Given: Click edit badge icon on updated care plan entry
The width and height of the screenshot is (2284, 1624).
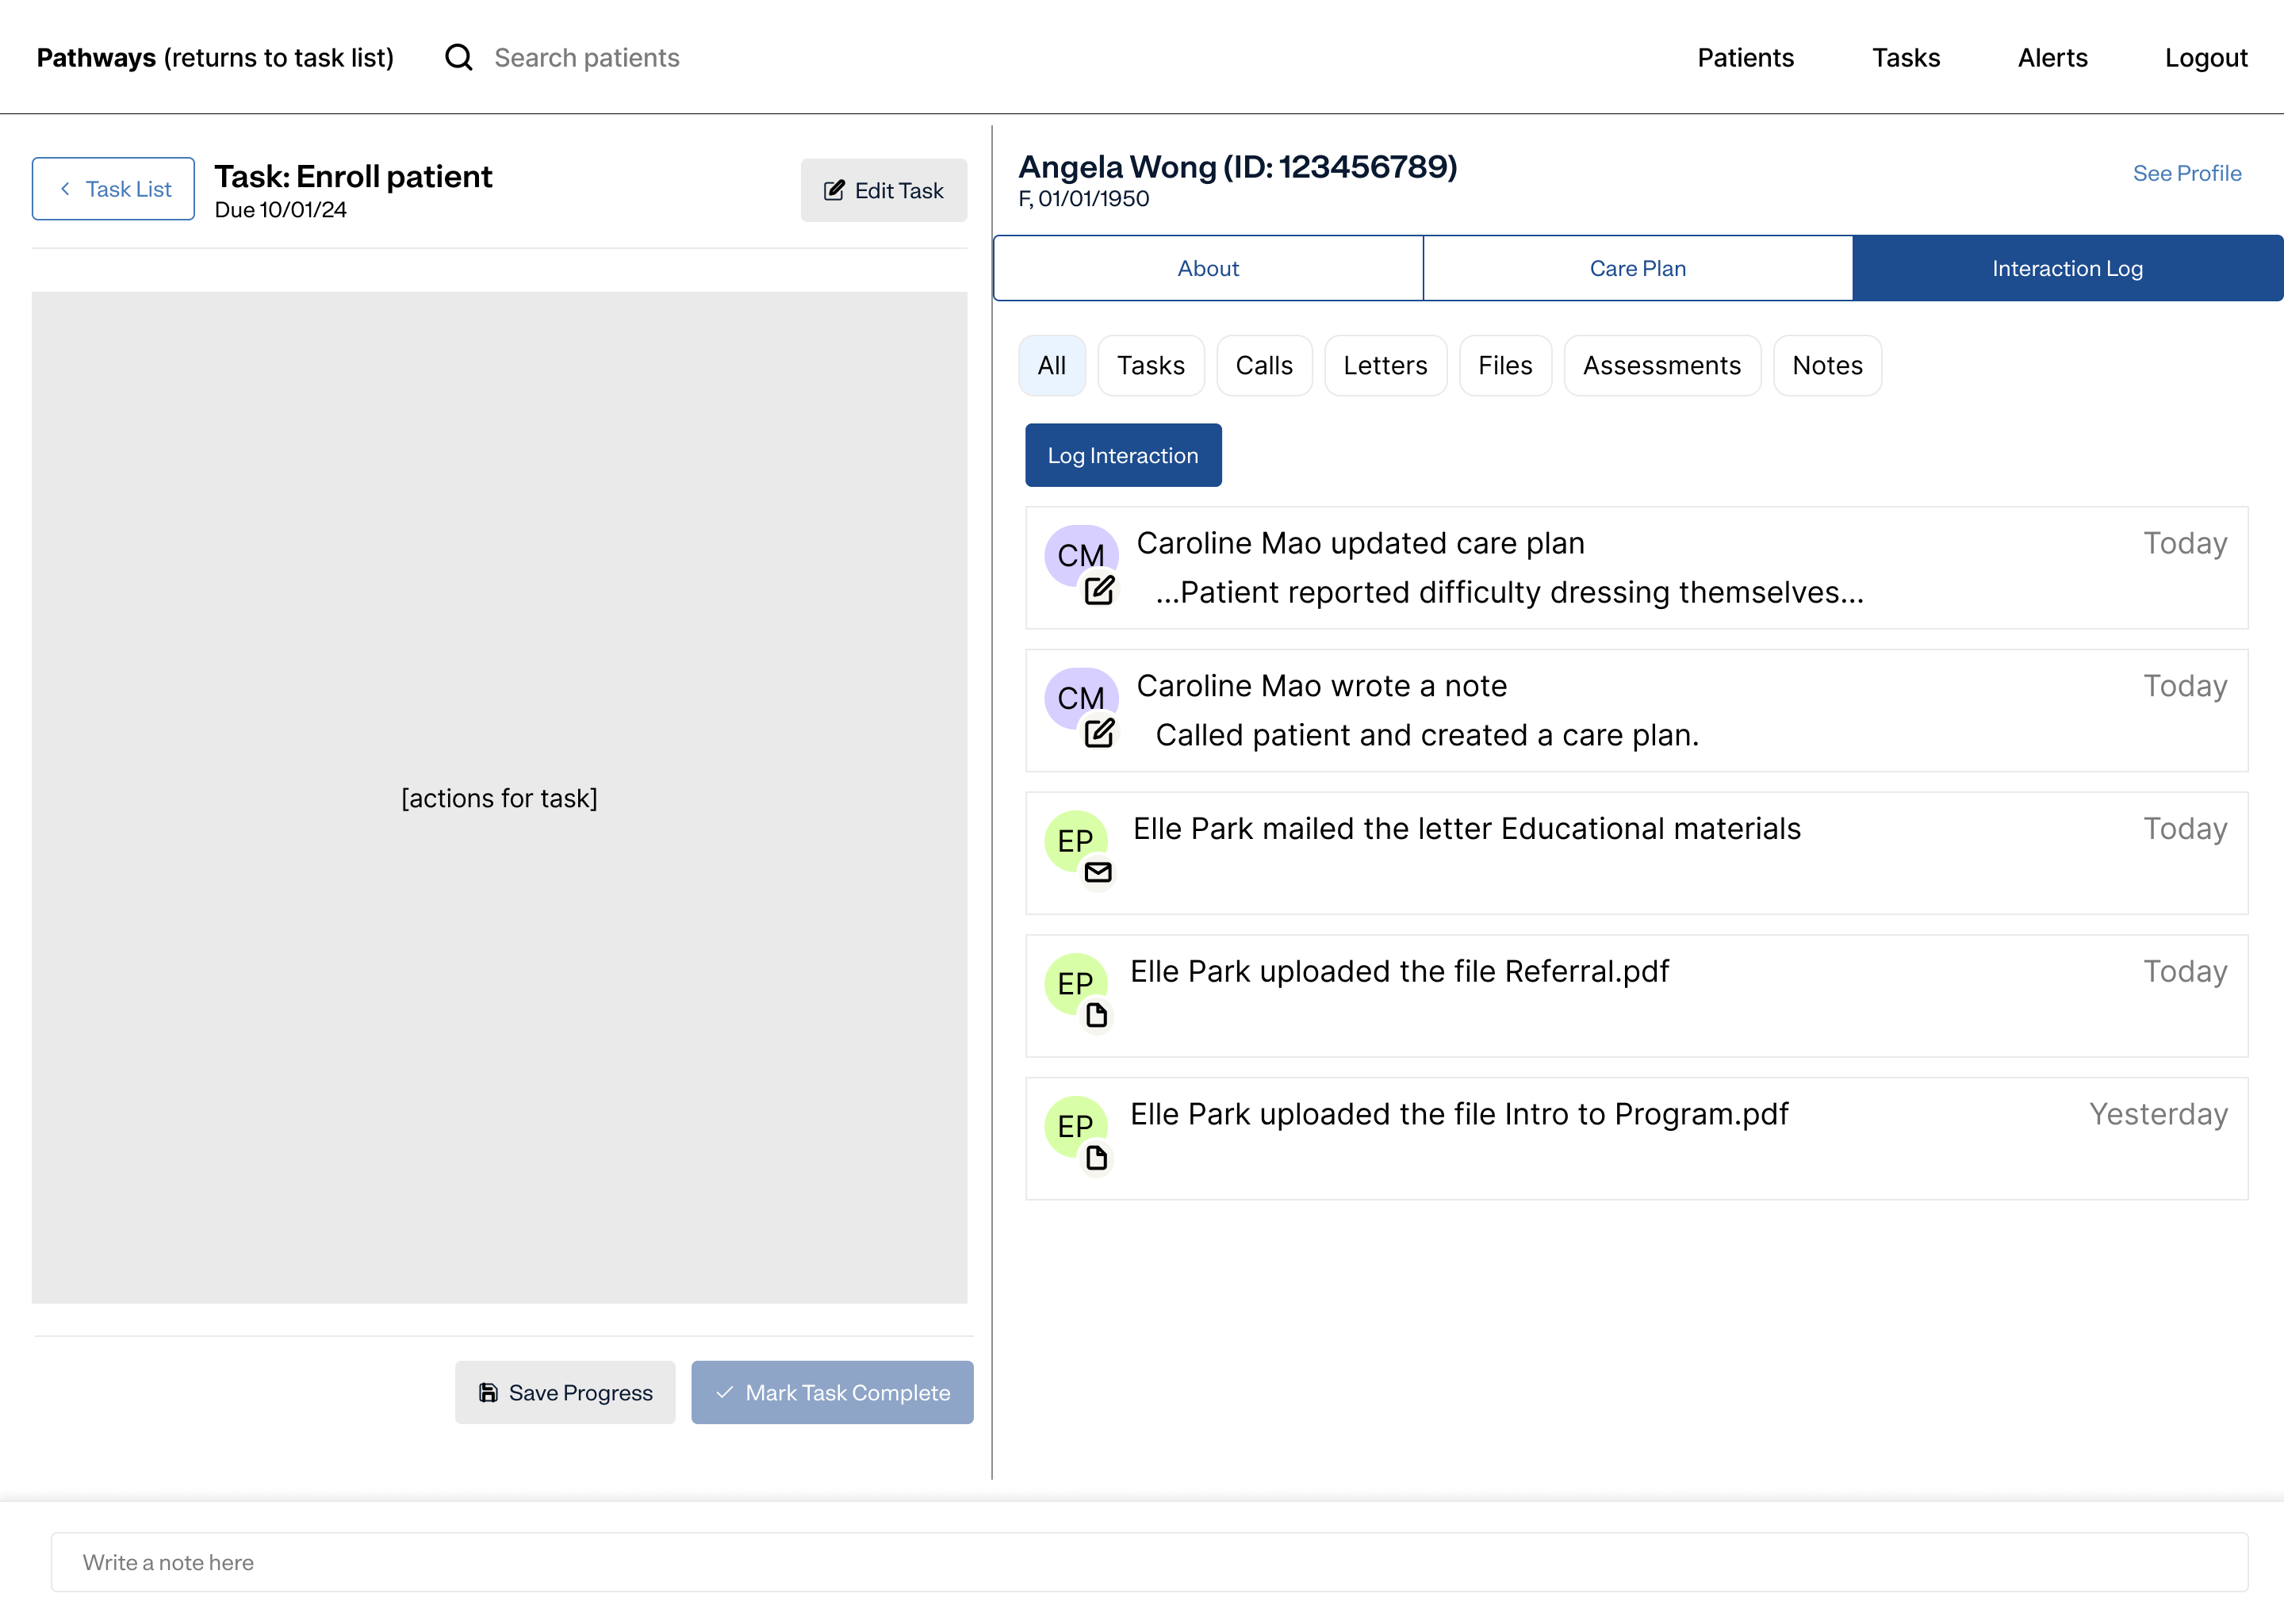Looking at the screenshot, I should coord(1099,590).
